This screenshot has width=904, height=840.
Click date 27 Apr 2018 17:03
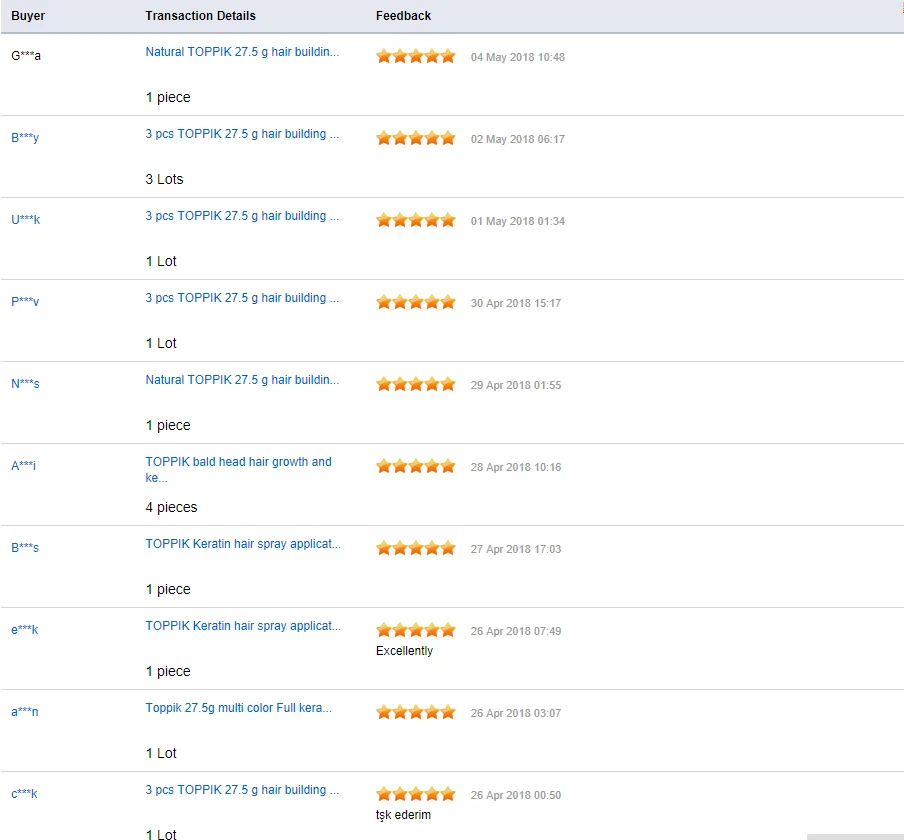(515, 549)
